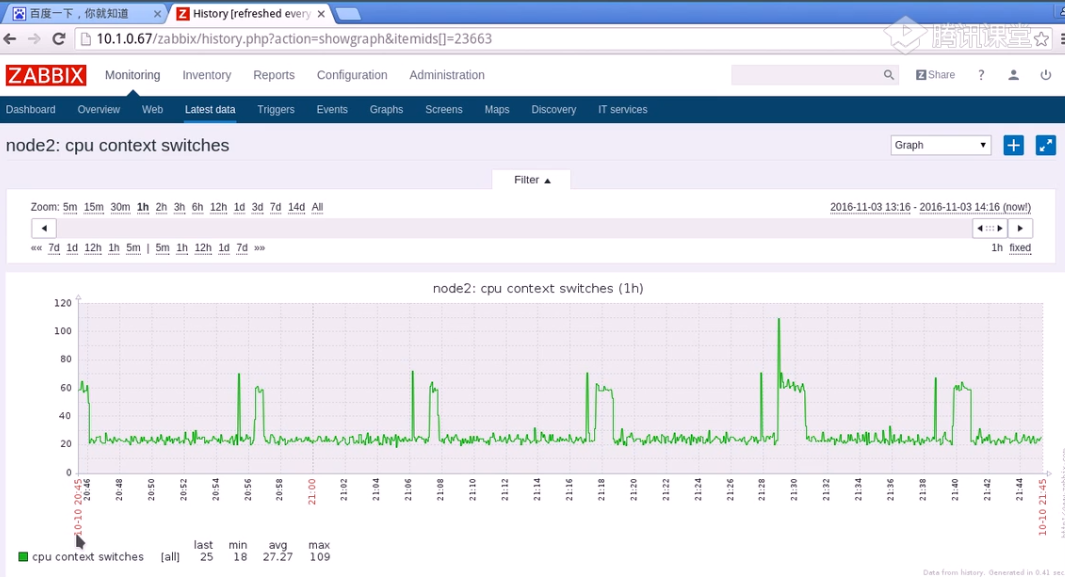Open the help question mark
1065x577 pixels.
tap(981, 75)
